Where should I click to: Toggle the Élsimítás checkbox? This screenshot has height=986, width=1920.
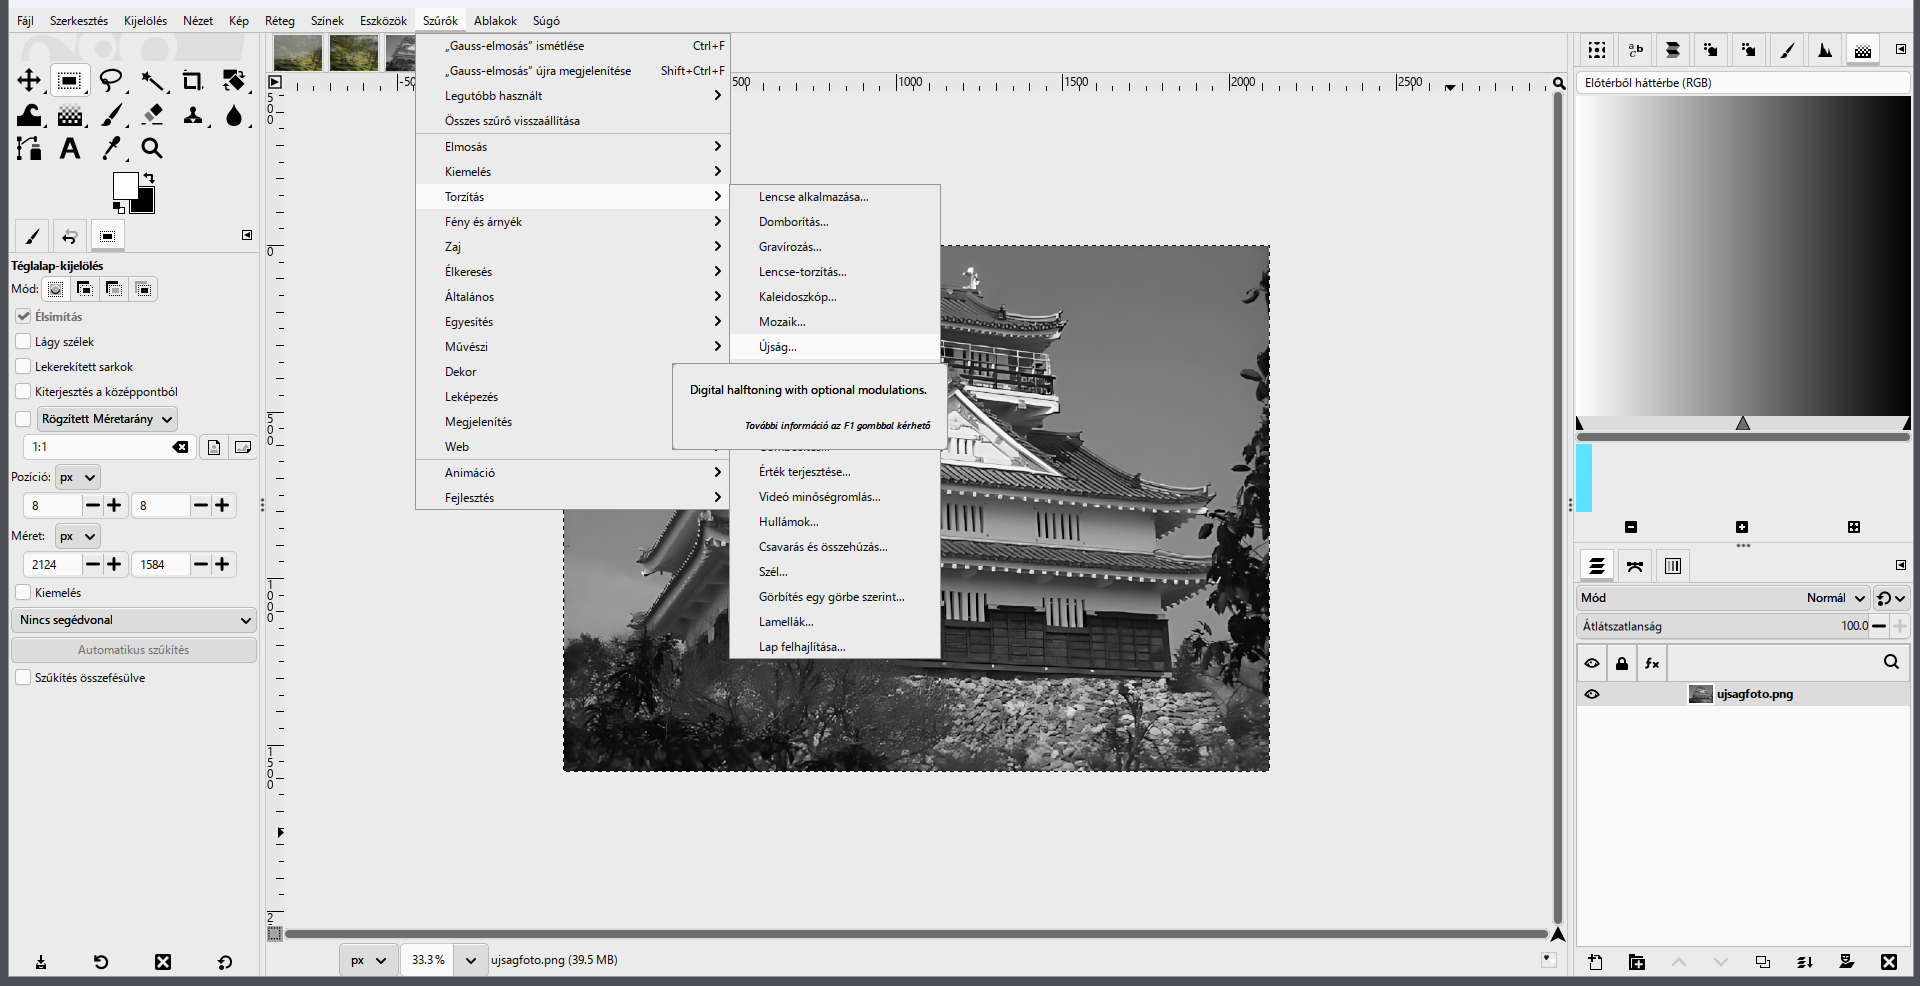23,316
